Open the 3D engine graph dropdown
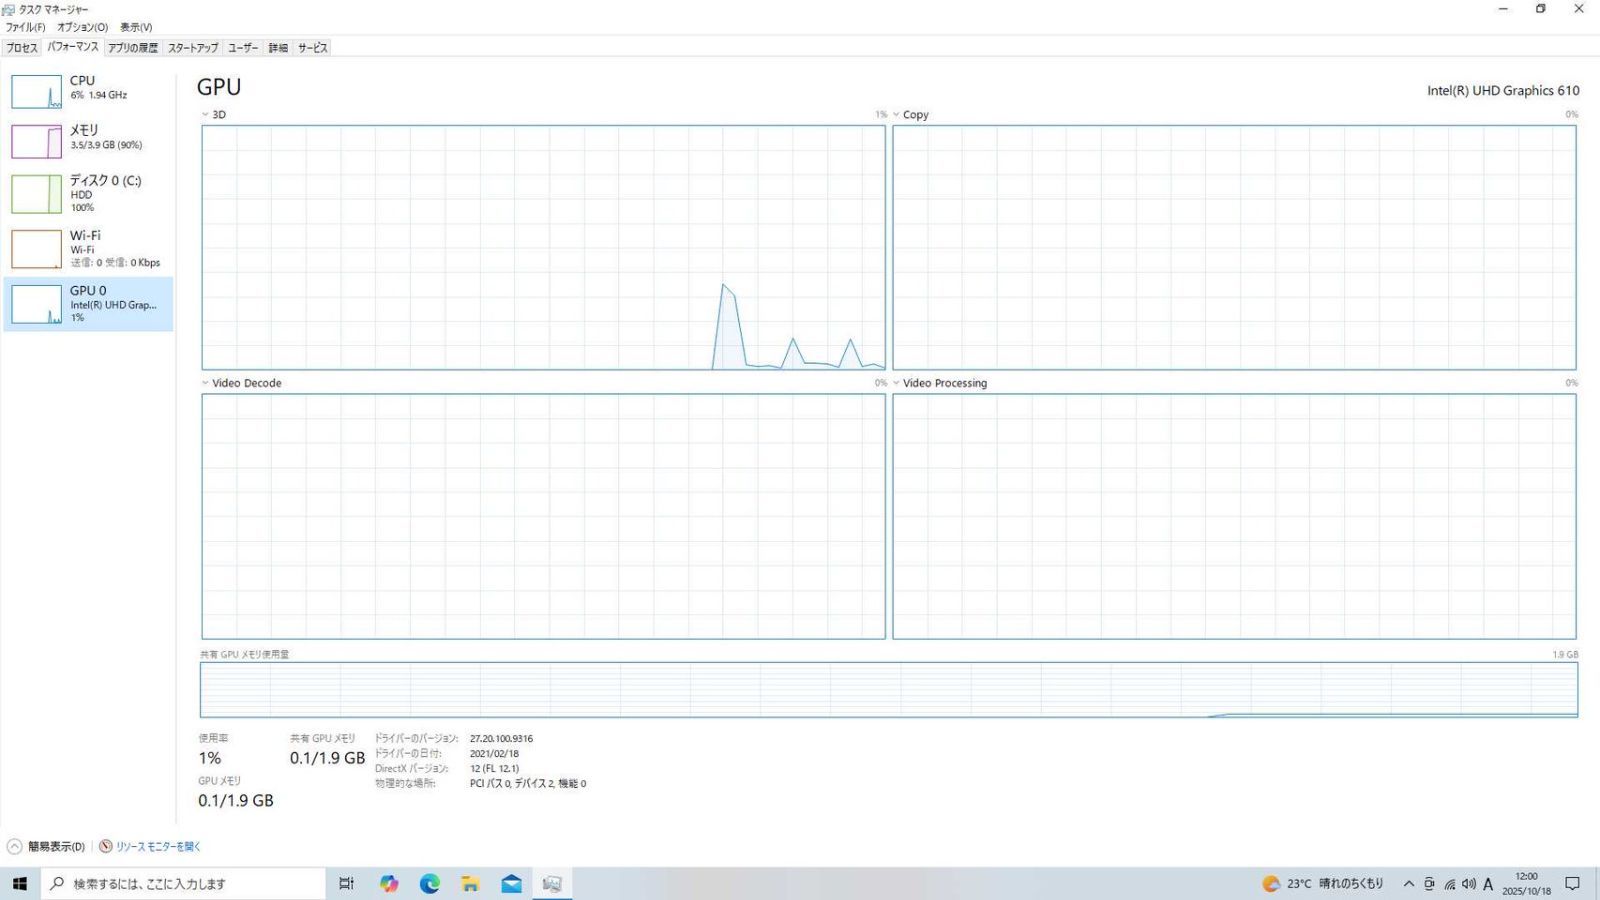 pos(213,115)
